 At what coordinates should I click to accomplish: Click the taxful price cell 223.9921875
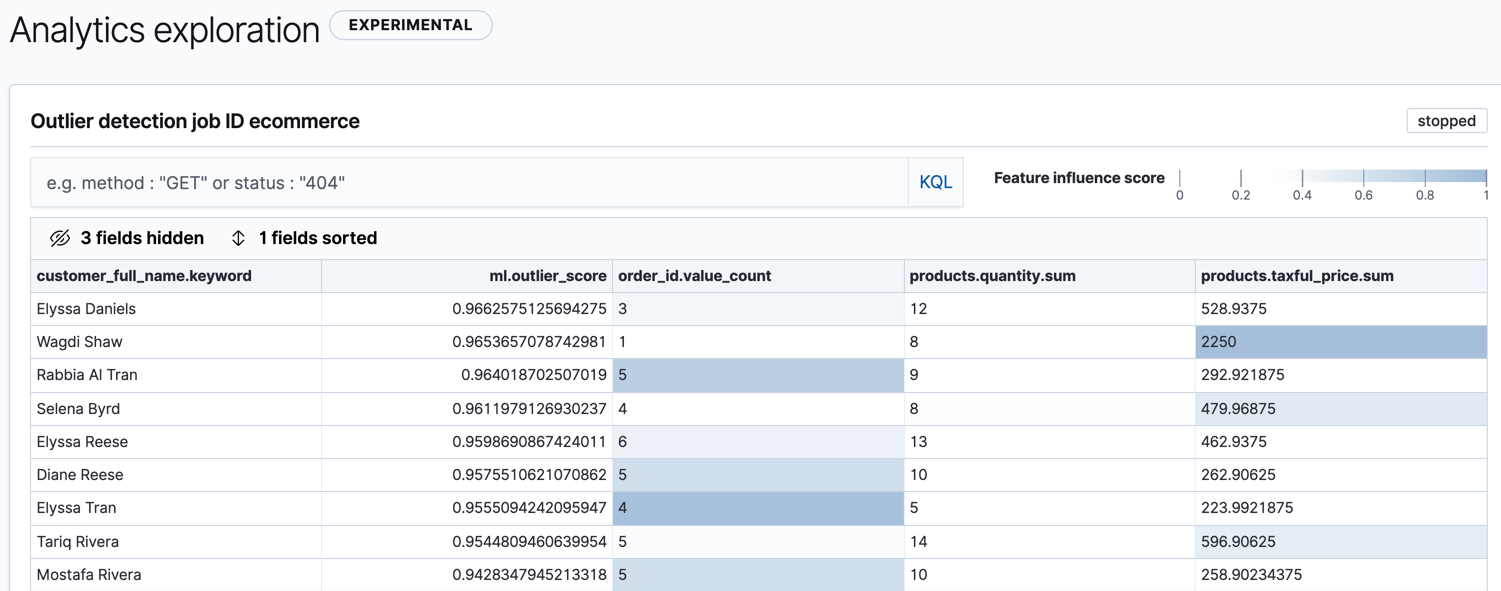click(x=1341, y=508)
